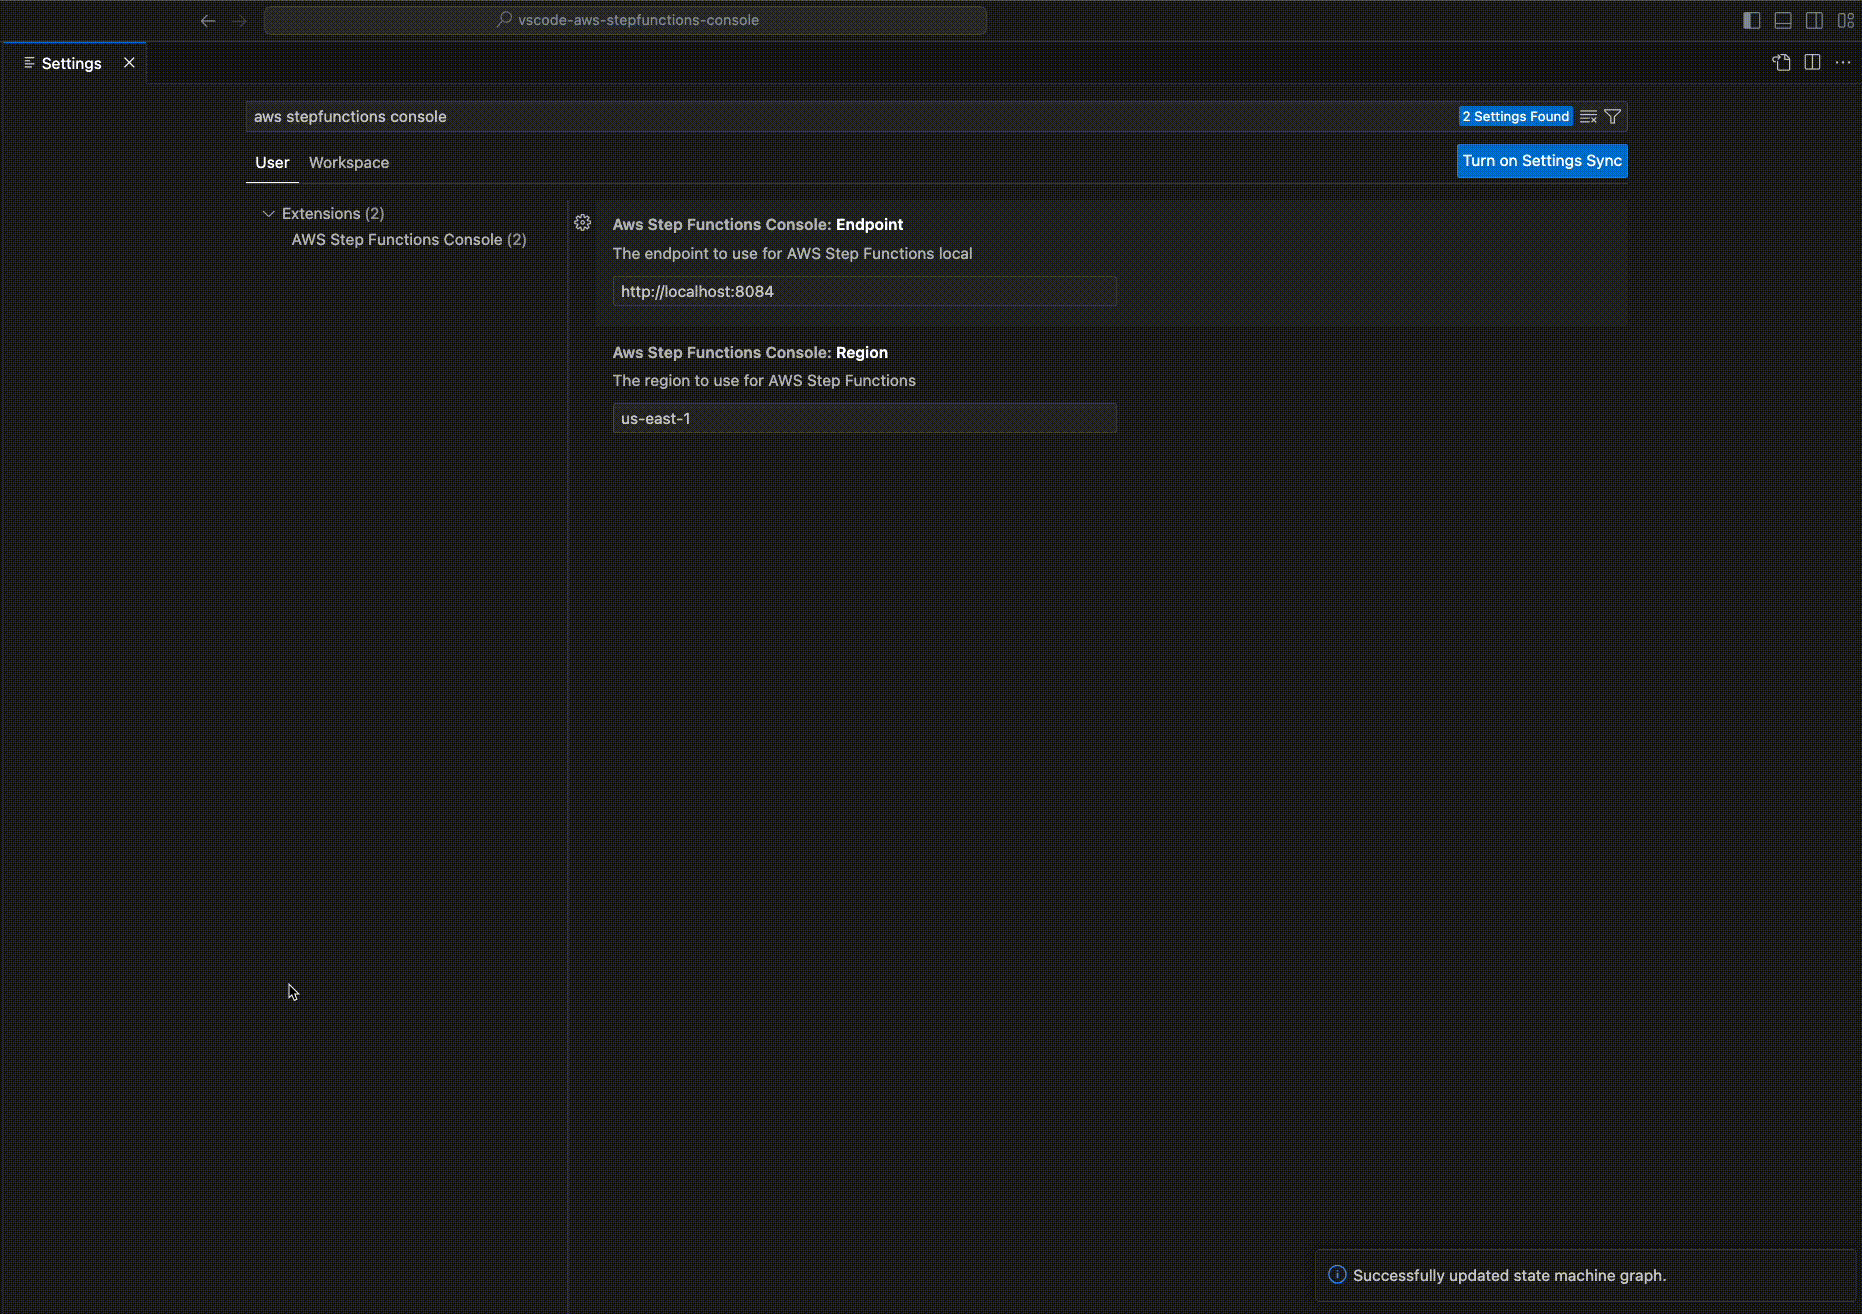Turn on Settings Sync
This screenshot has height=1314, width=1862.
[1542, 161]
